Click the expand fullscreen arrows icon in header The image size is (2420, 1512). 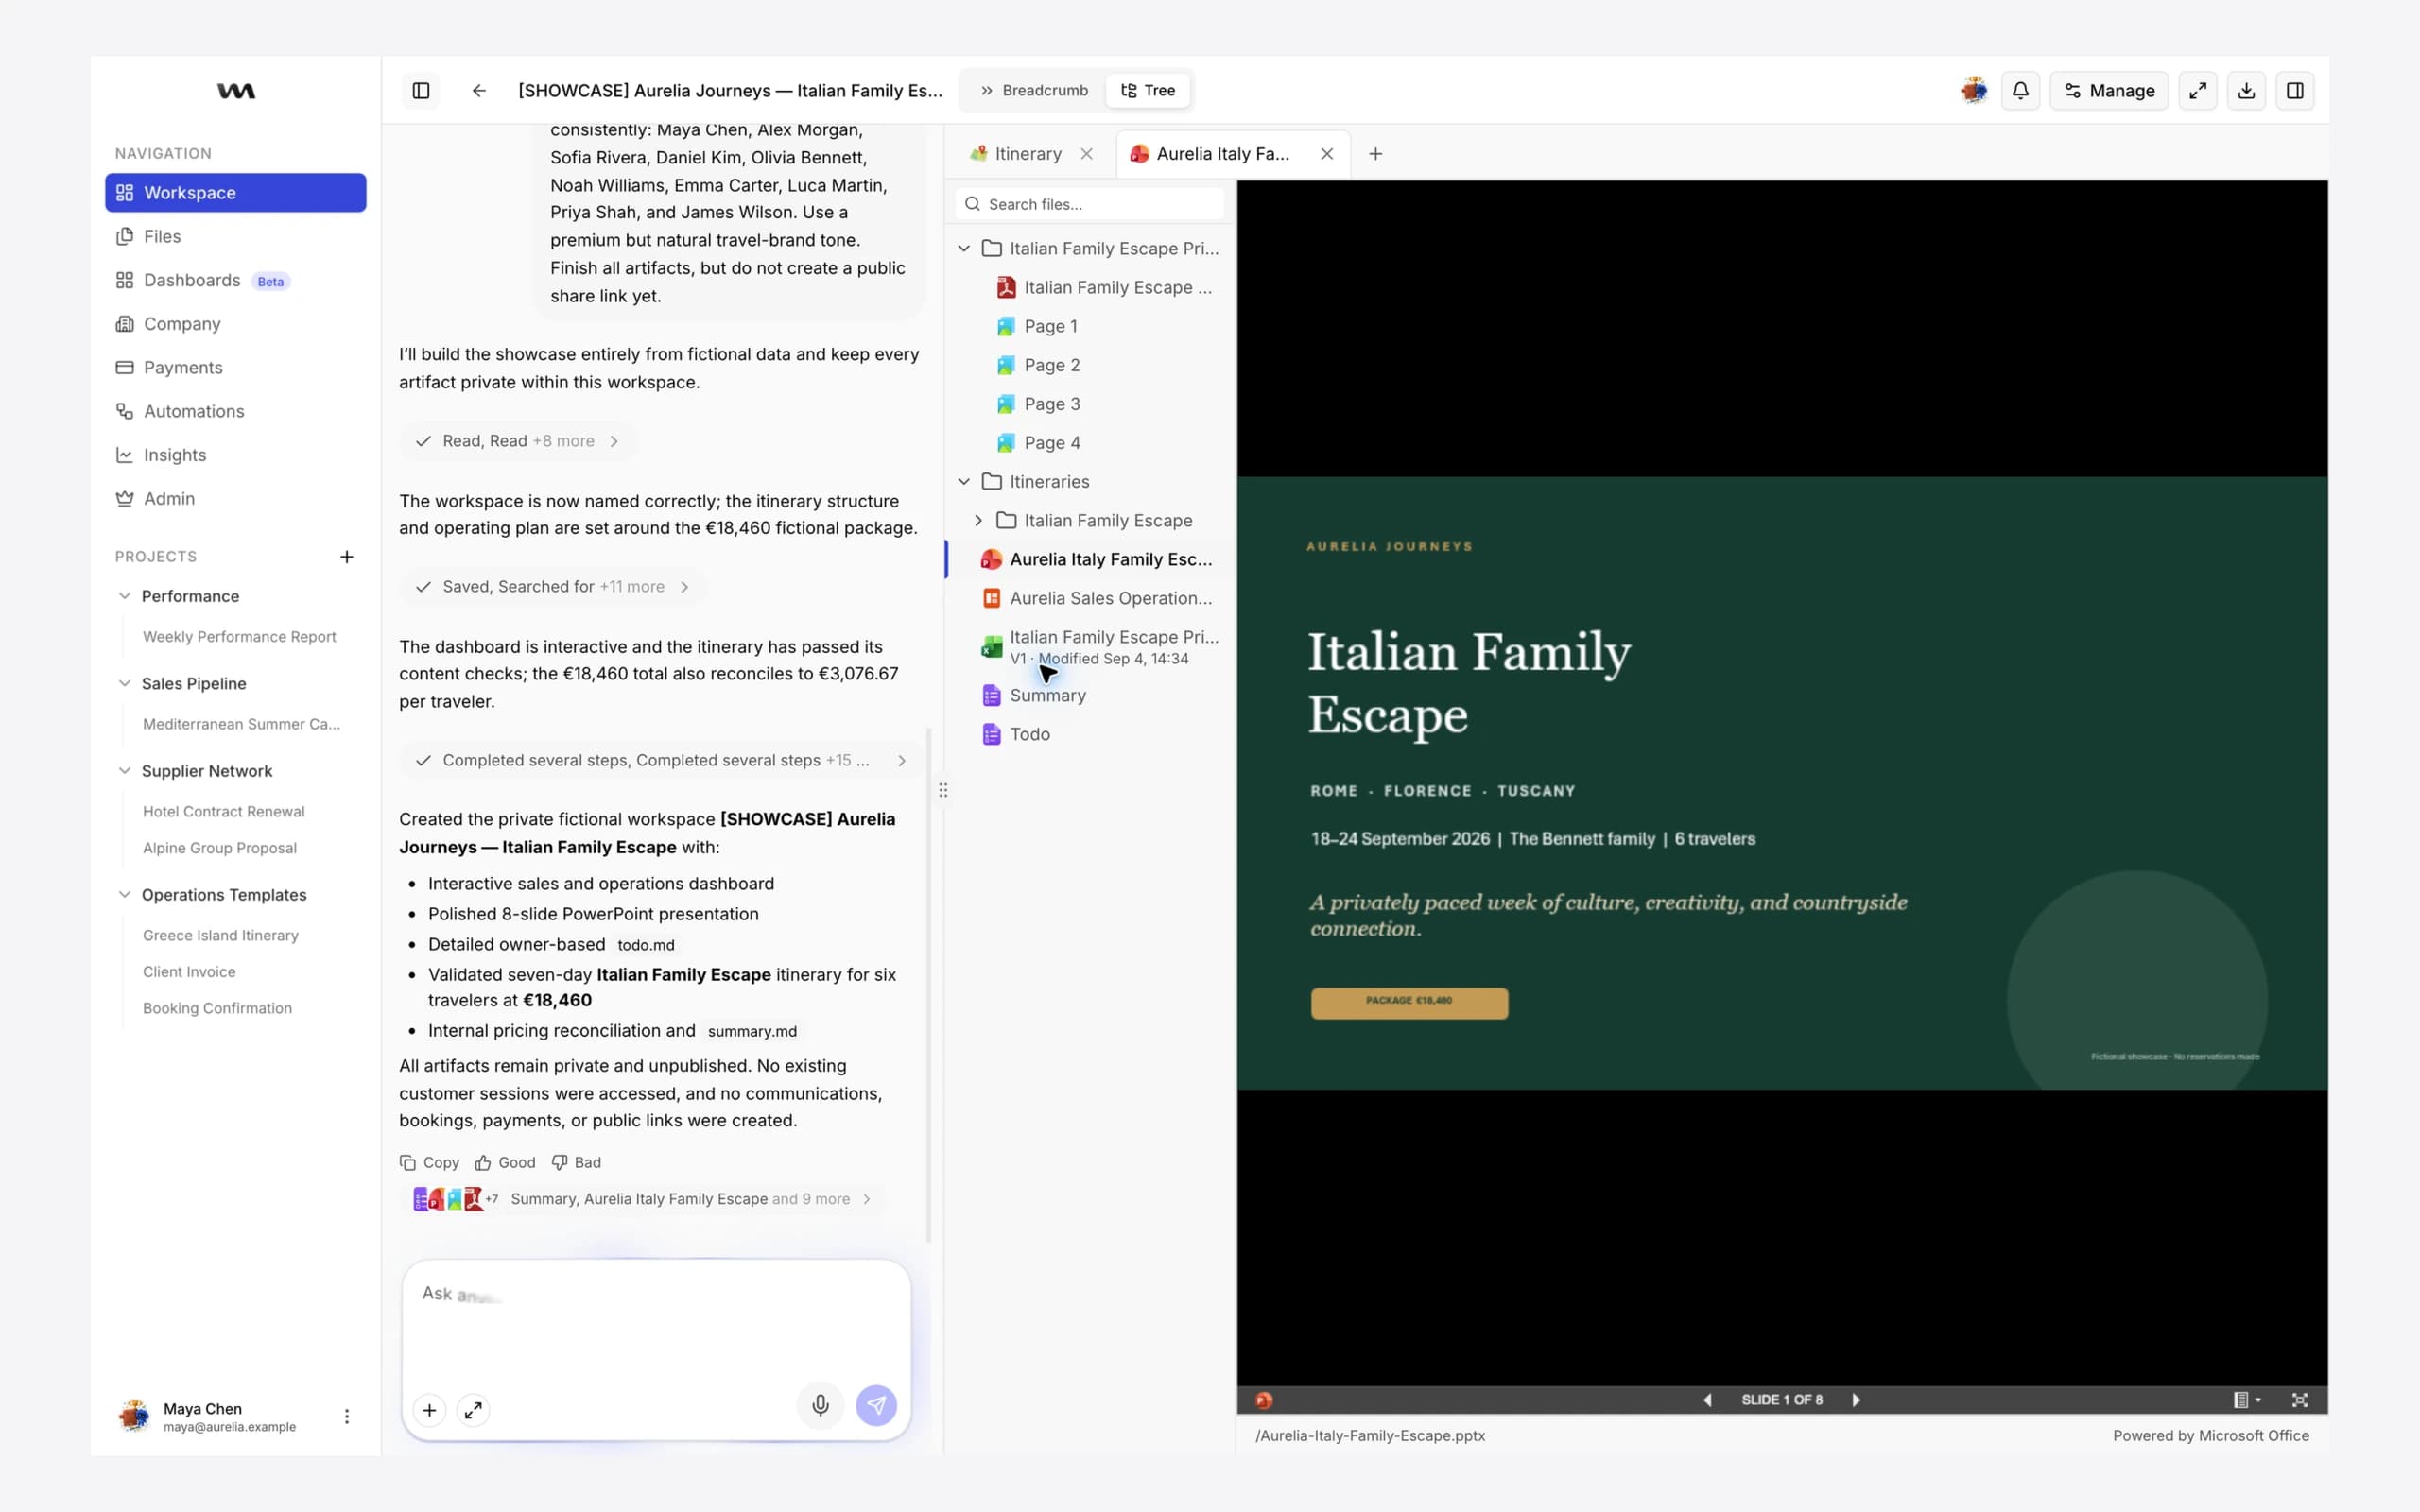(x=2197, y=91)
